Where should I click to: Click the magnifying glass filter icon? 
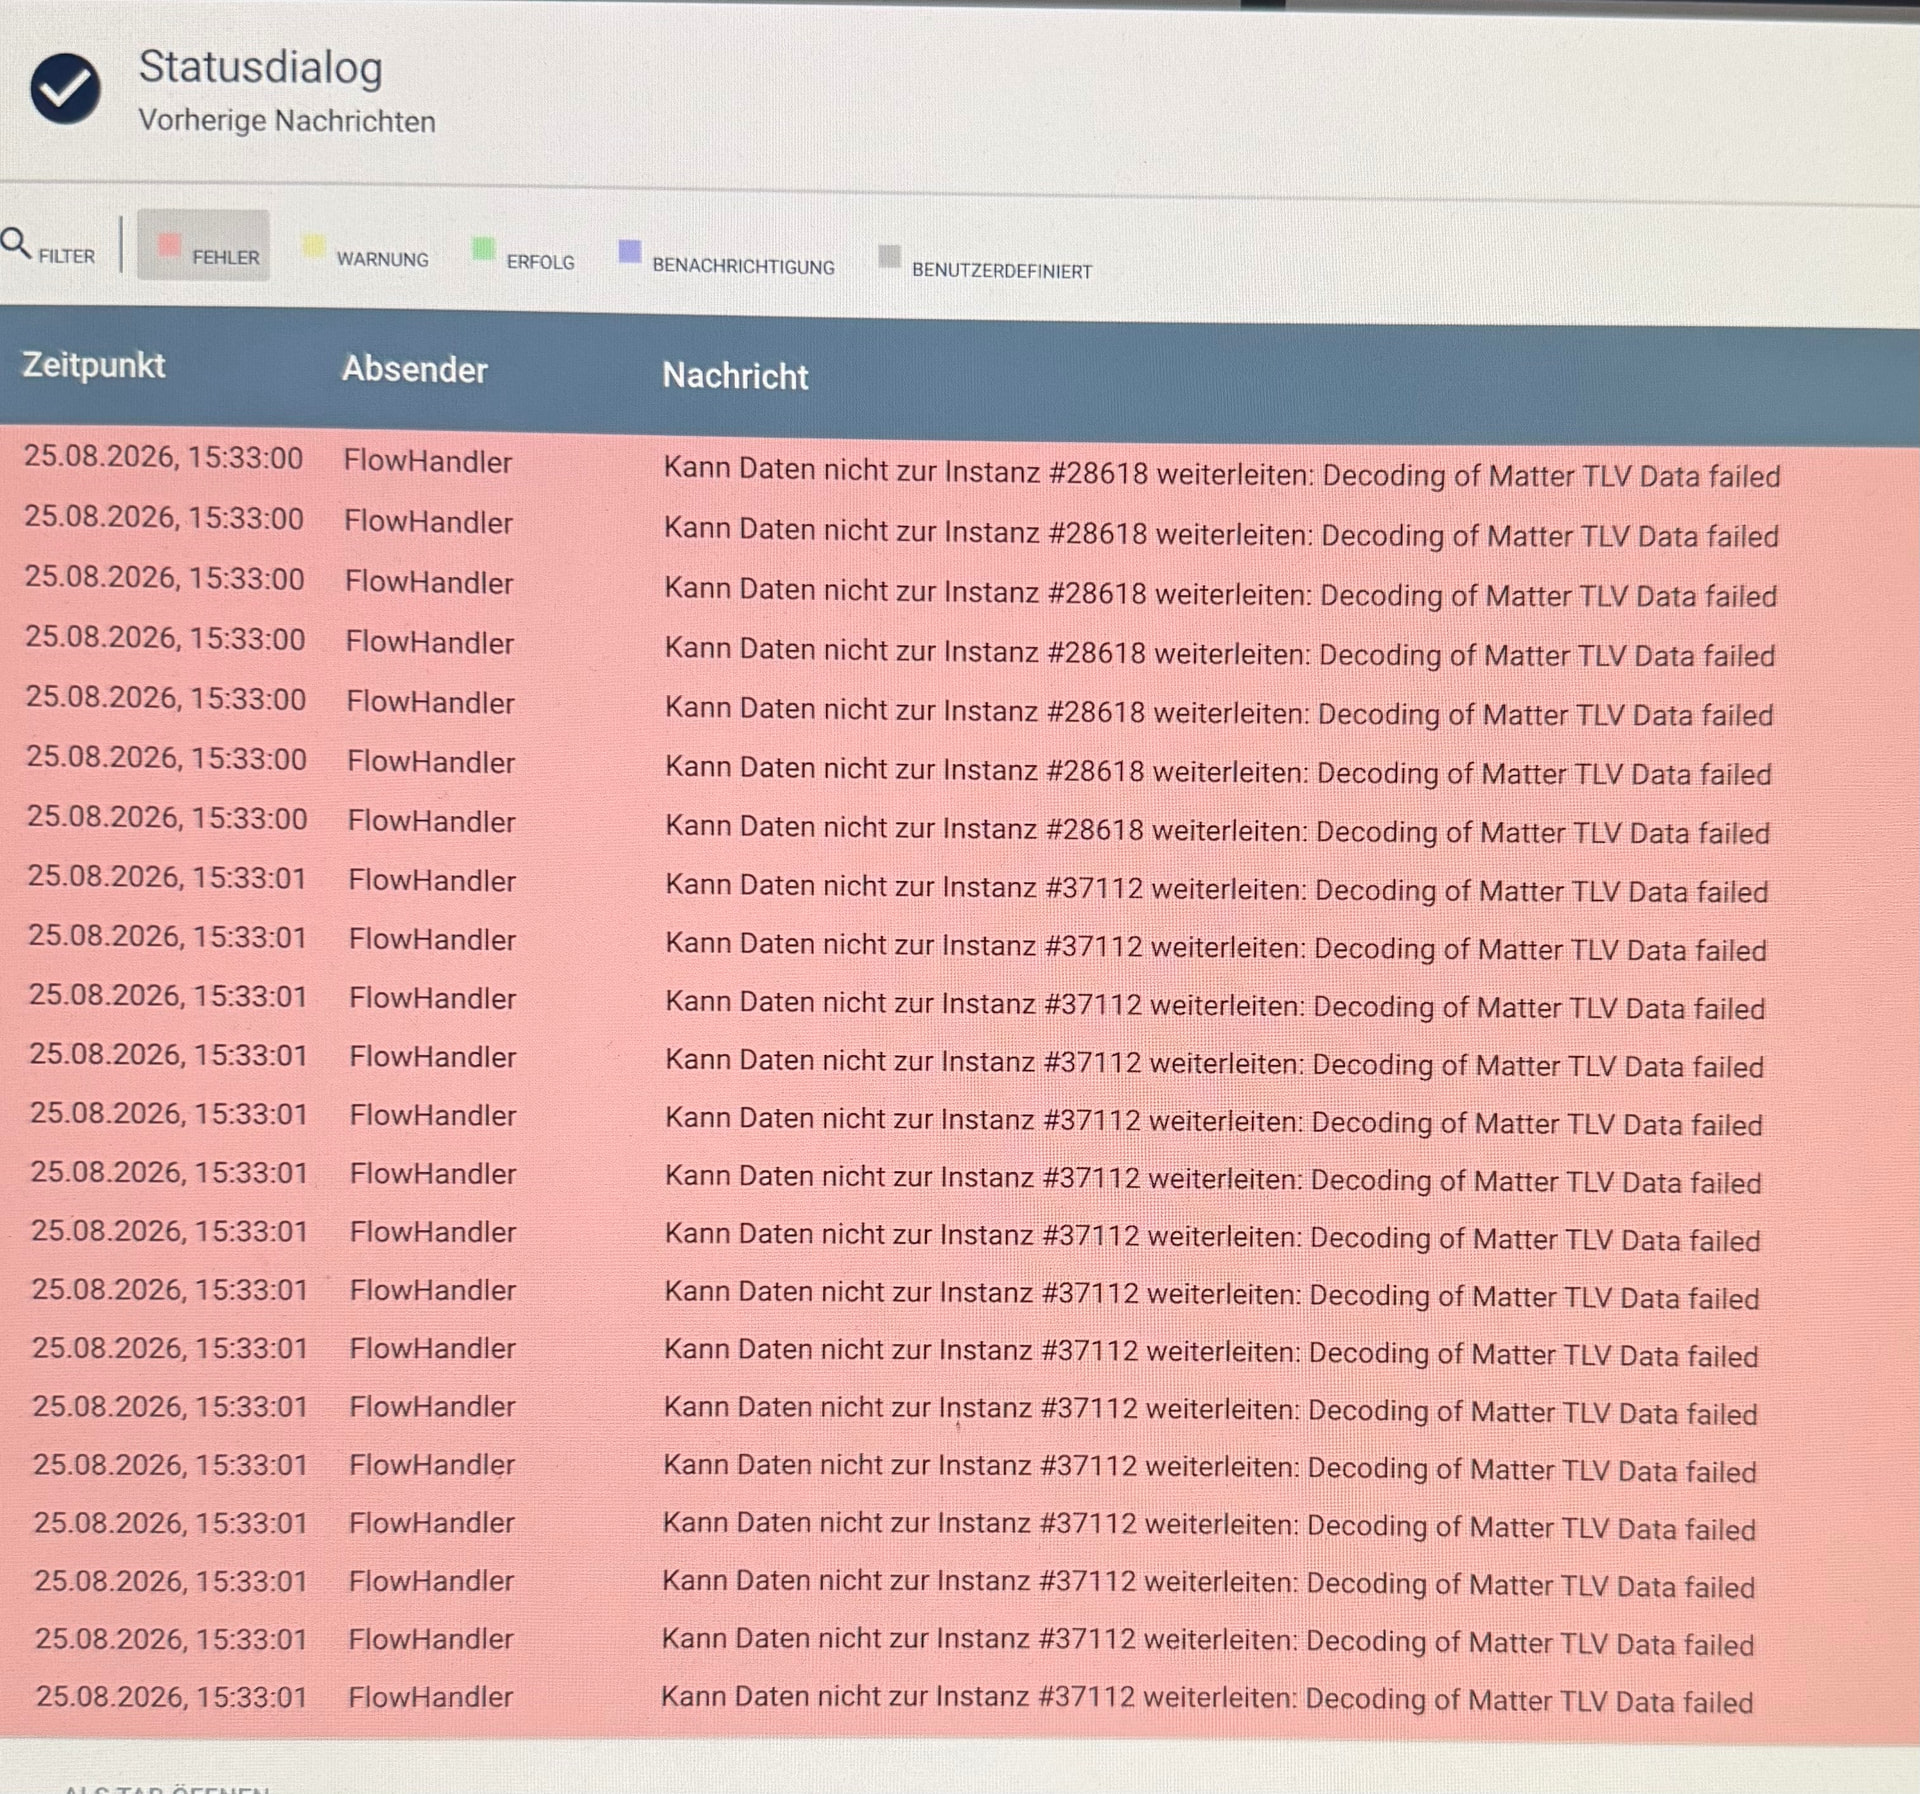point(15,243)
